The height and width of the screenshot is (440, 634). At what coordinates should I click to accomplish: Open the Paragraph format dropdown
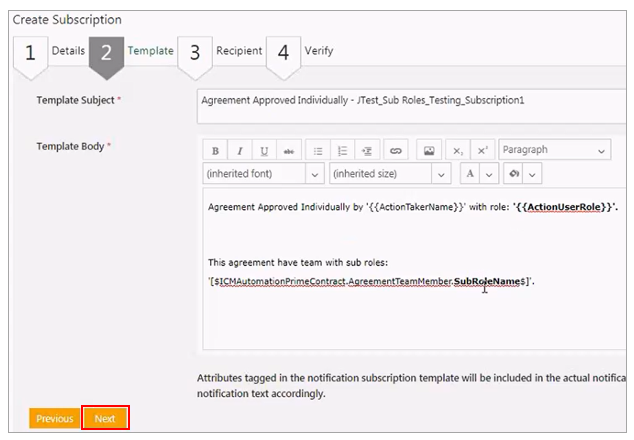(554, 150)
